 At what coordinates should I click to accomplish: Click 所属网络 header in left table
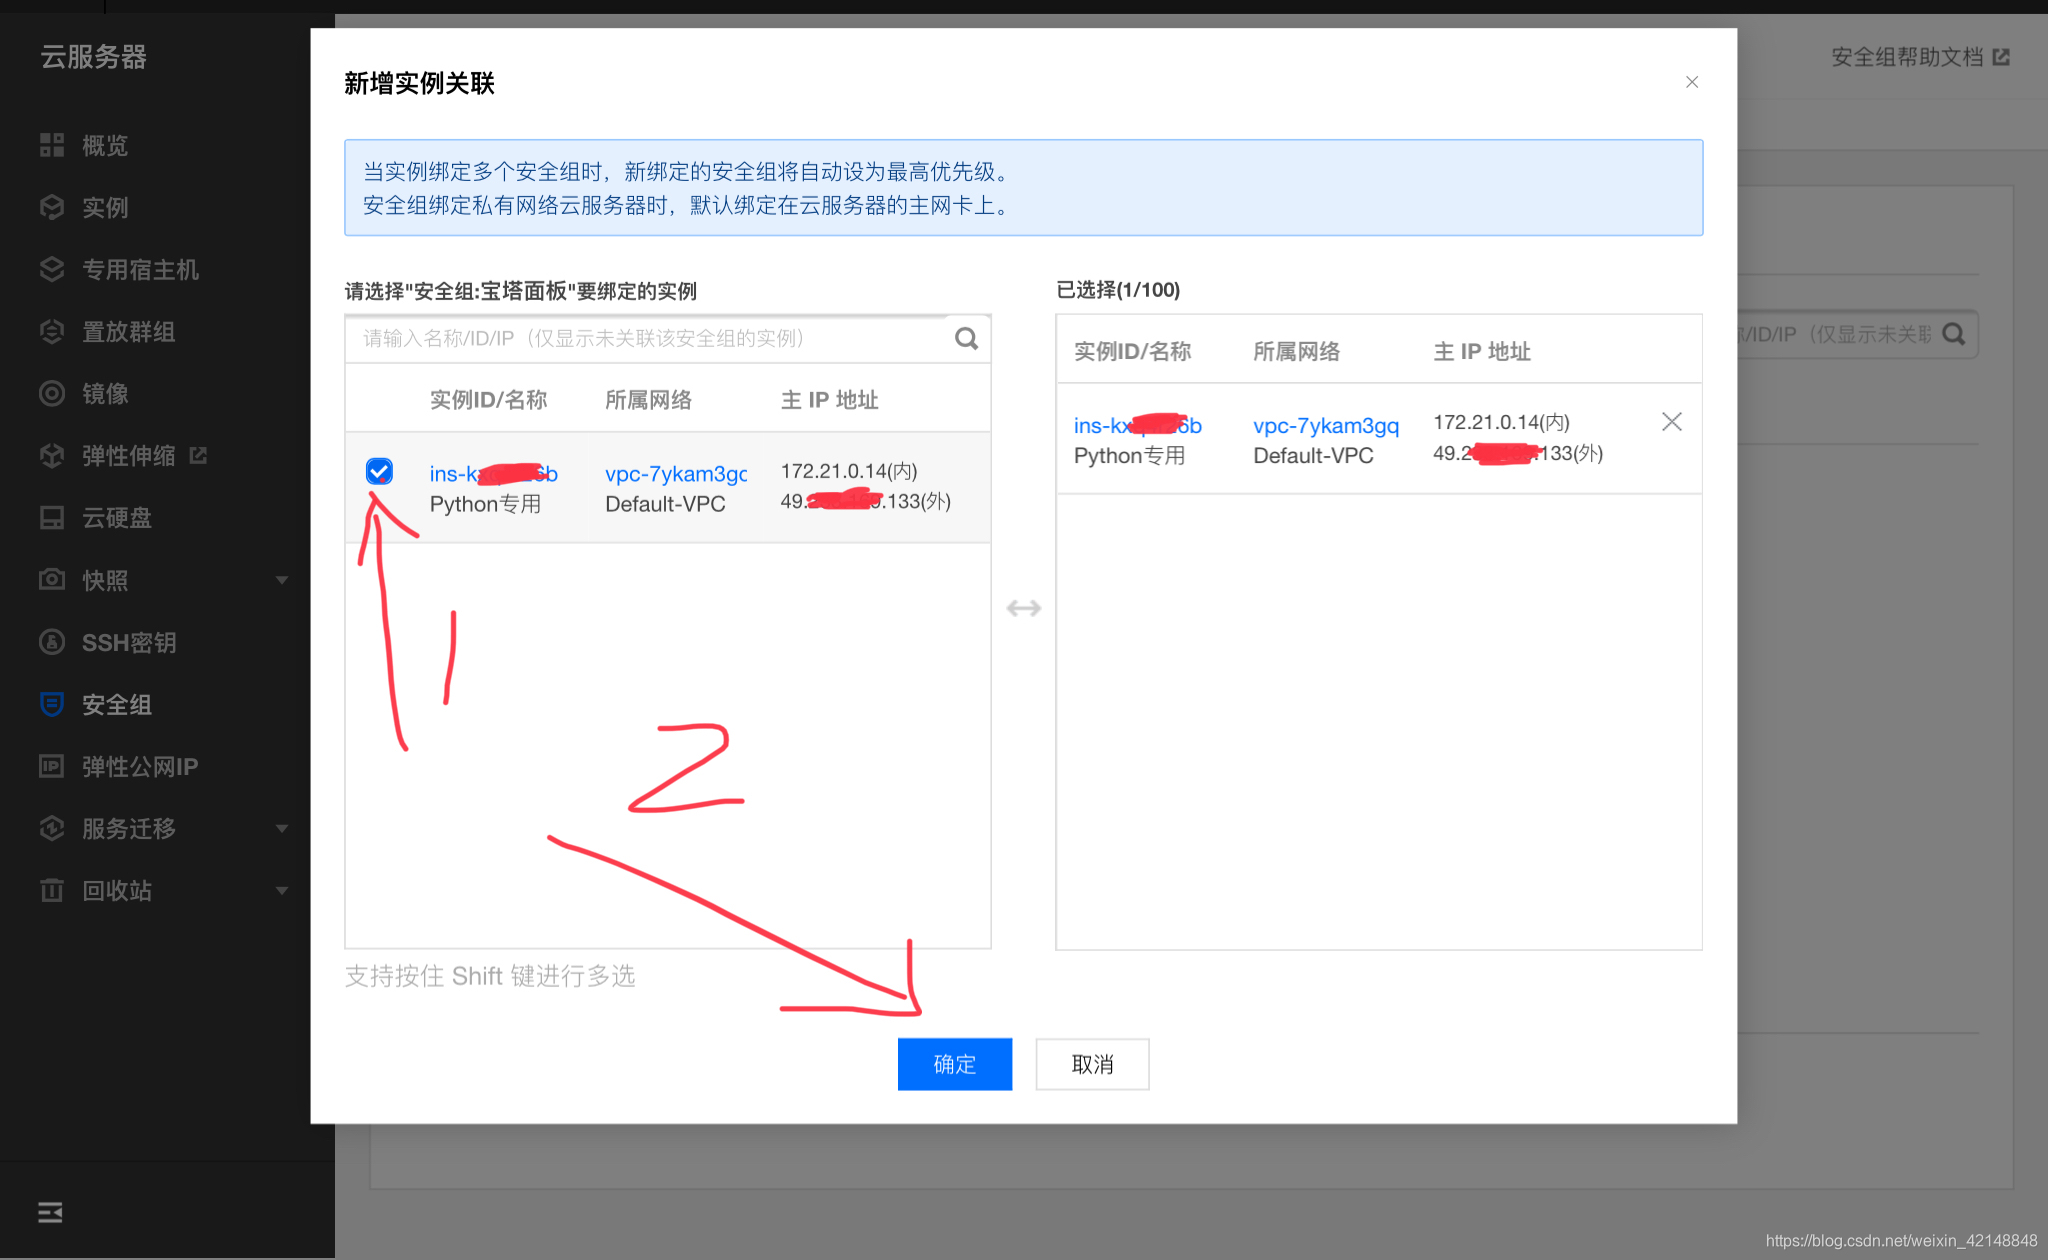point(648,400)
